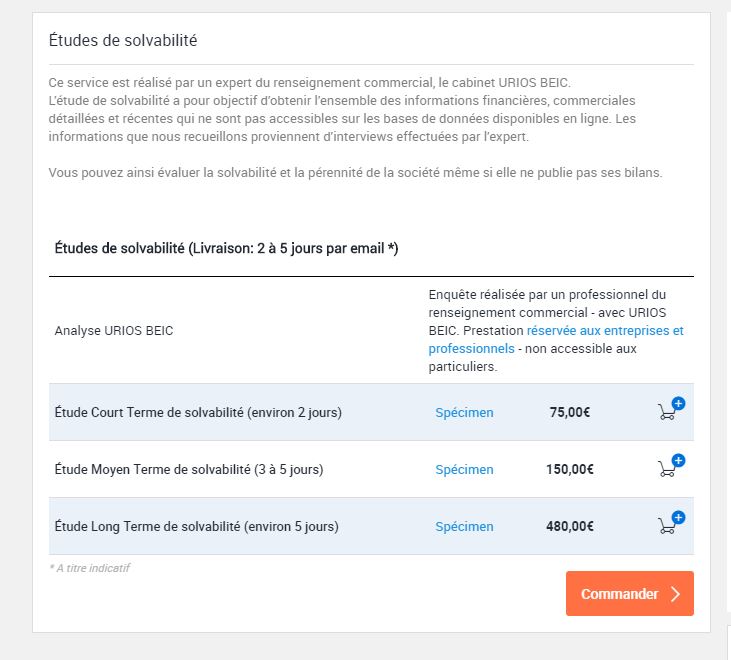Select the Étude Long Terme de solvabilité label

[x=196, y=526]
